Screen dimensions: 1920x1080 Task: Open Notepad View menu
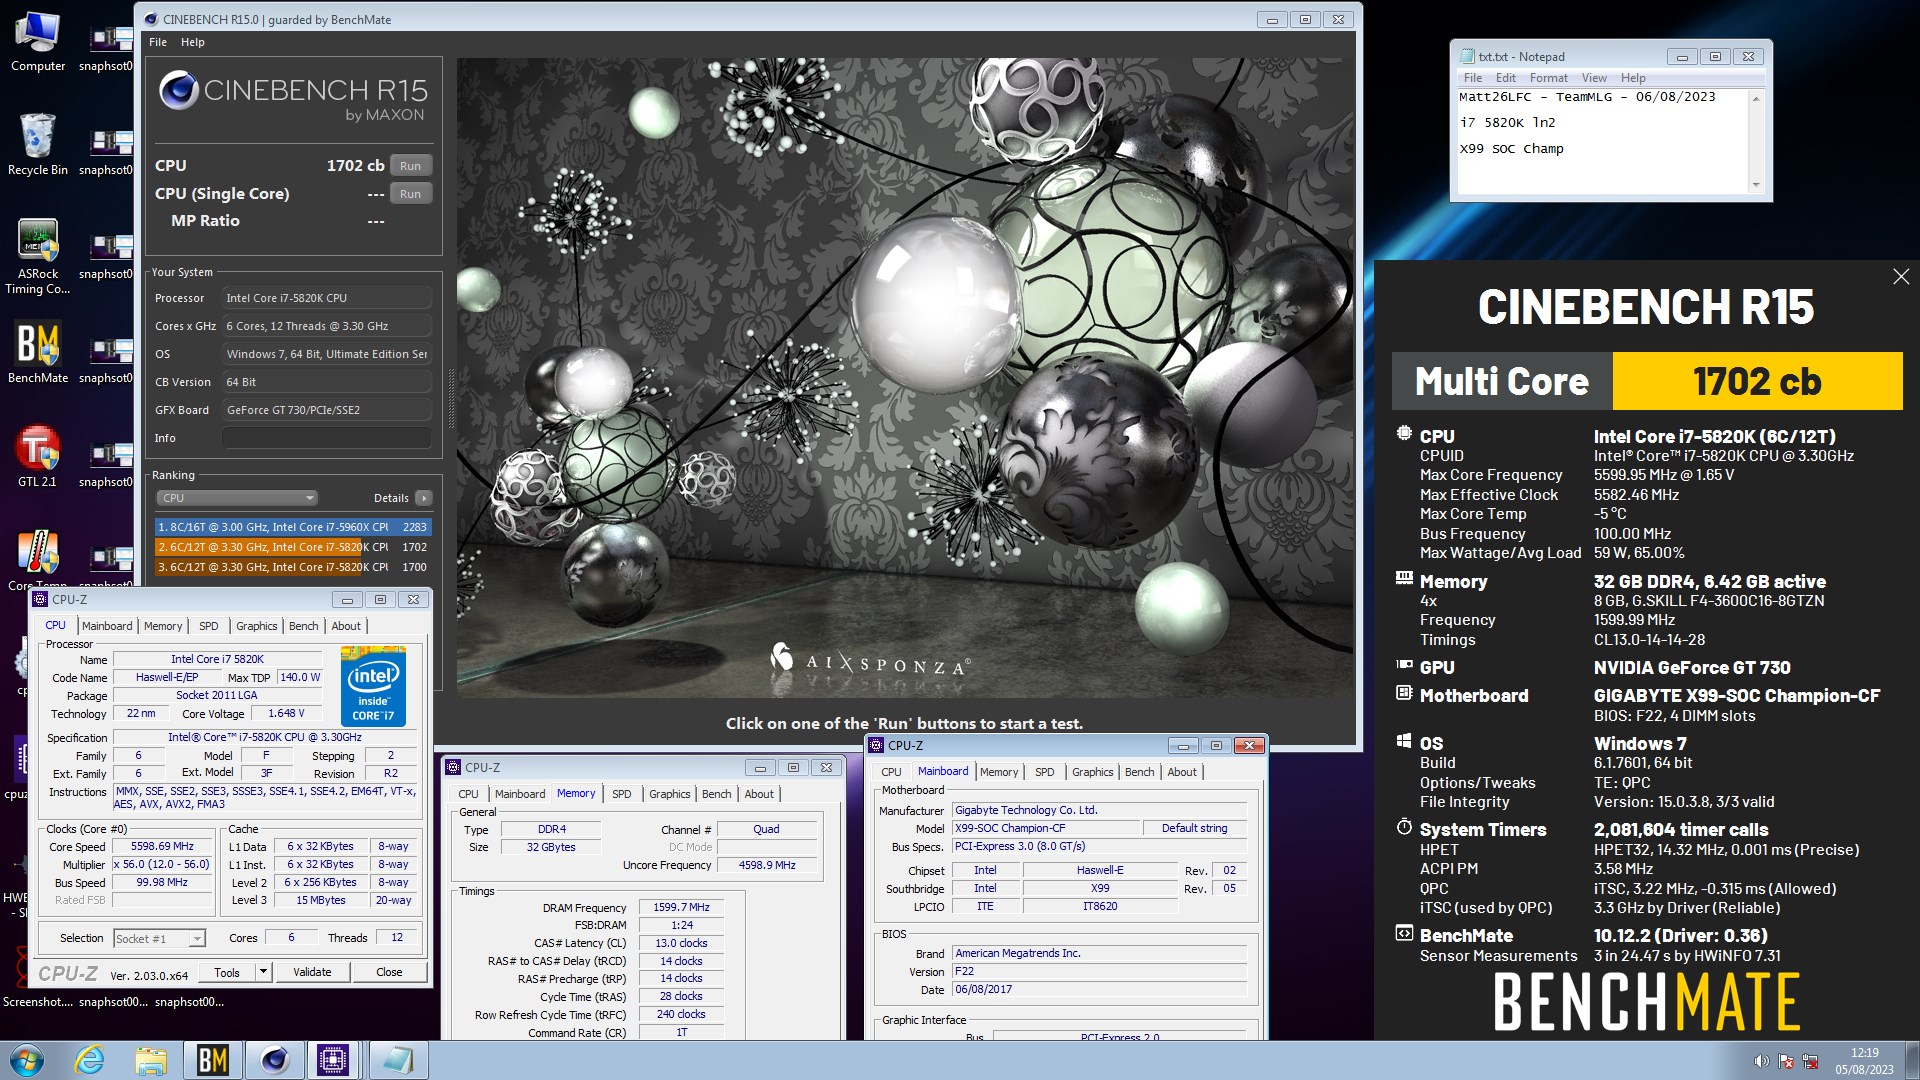click(1594, 78)
